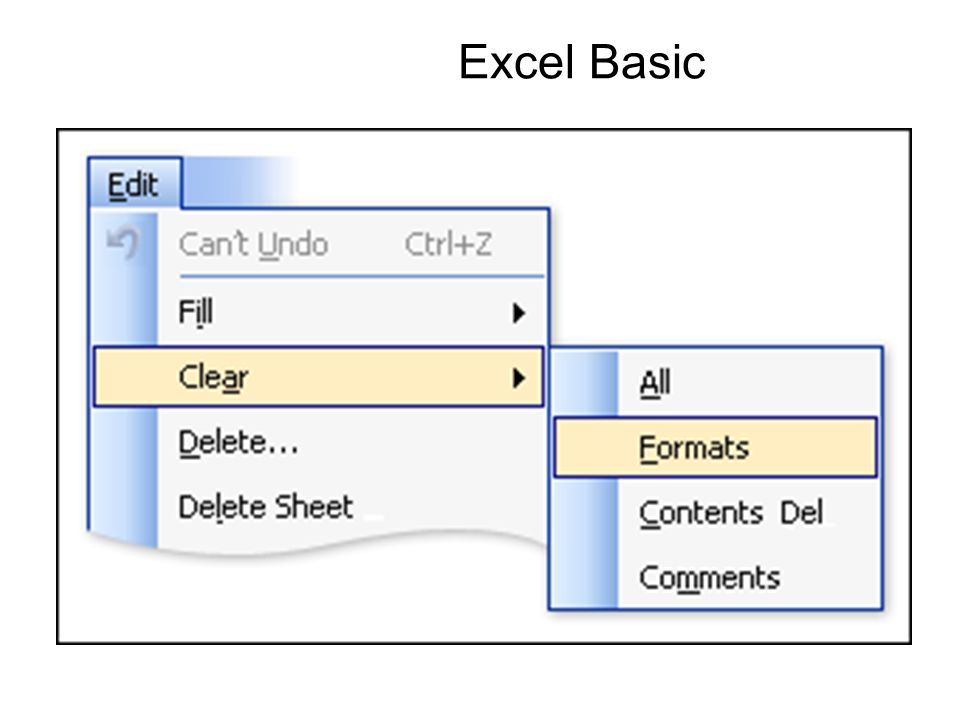Expand the Clear submenu arrow

(x=519, y=378)
